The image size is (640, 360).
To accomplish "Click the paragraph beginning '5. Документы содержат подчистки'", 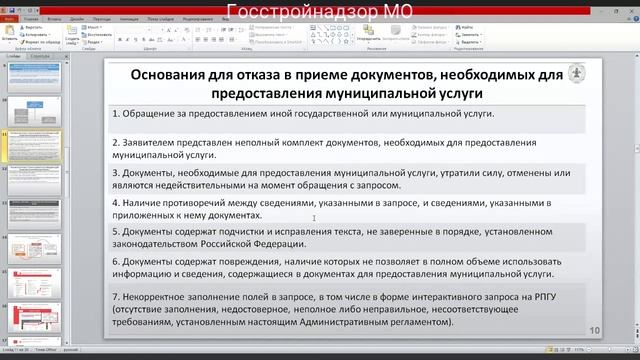I will point(332,238).
